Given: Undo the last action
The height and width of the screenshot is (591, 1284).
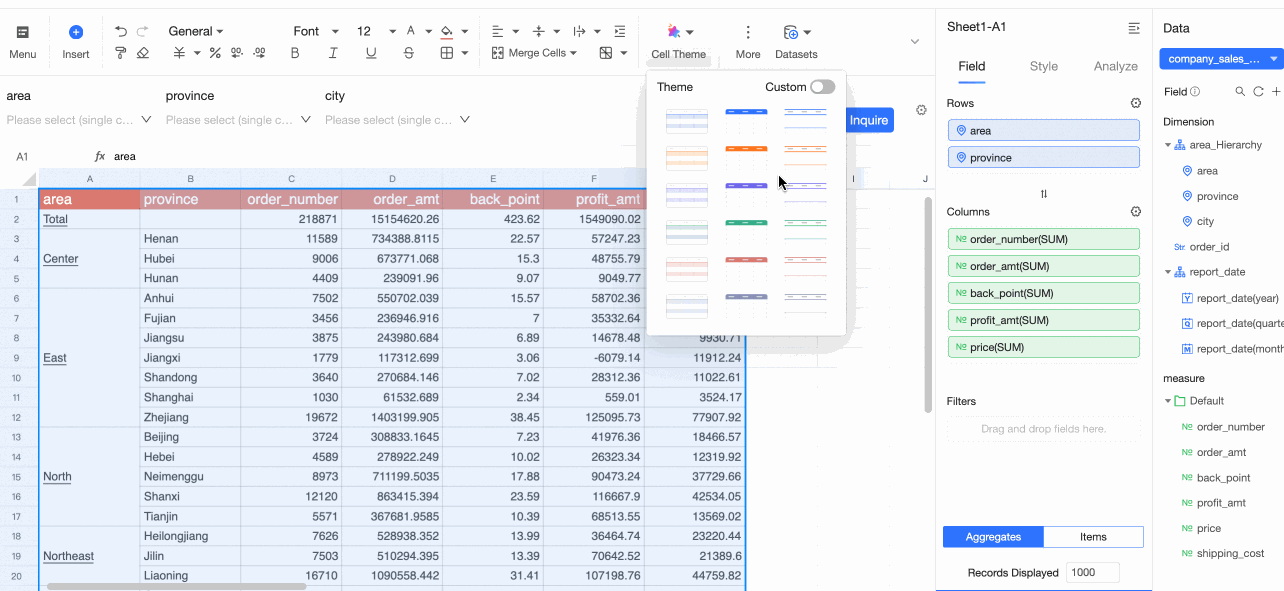Looking at the screenshot, I should click(x=121, y=31).
